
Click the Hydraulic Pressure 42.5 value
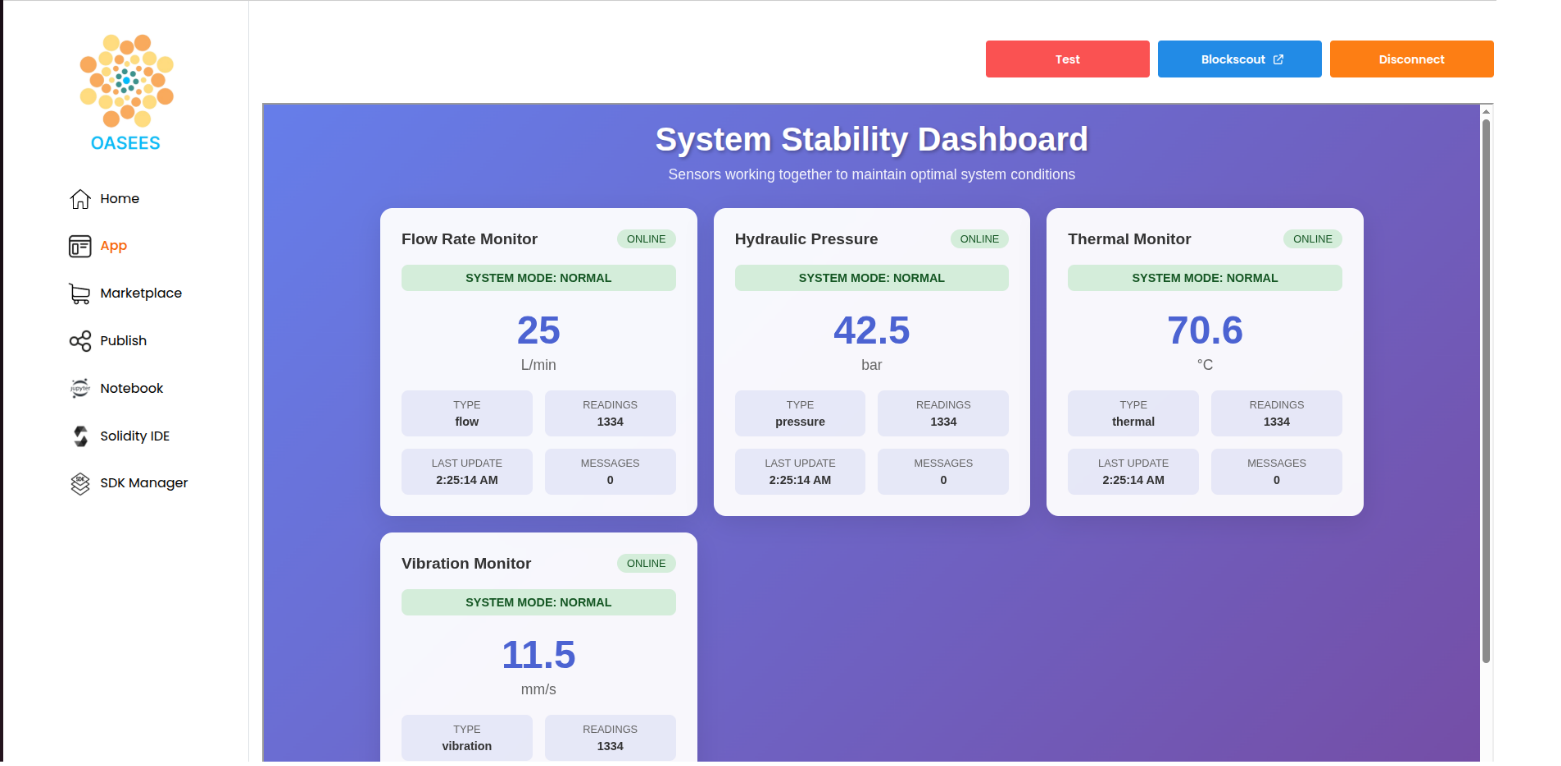(x=871, y=331)
